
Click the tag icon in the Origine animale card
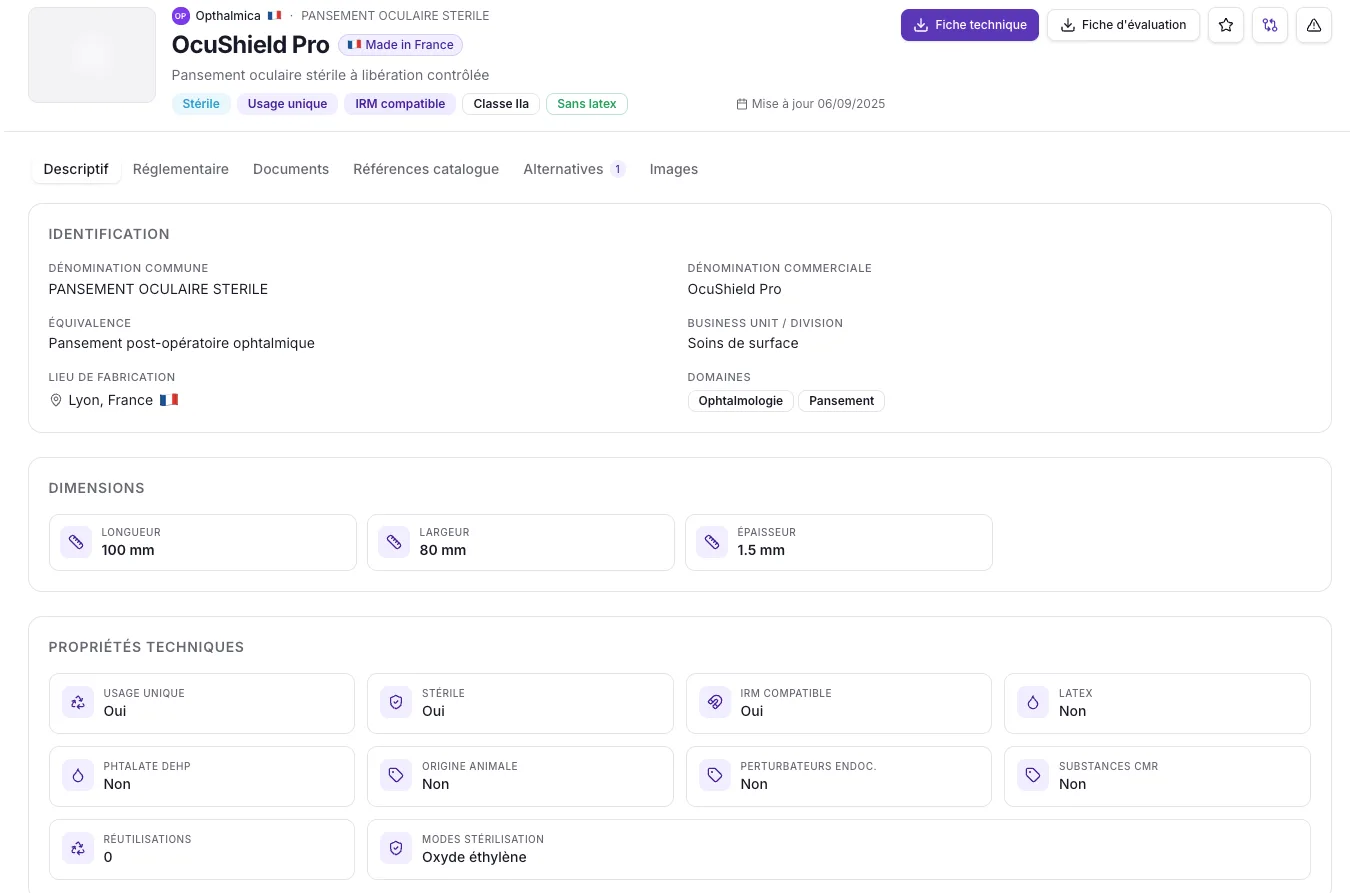point(396,776)
